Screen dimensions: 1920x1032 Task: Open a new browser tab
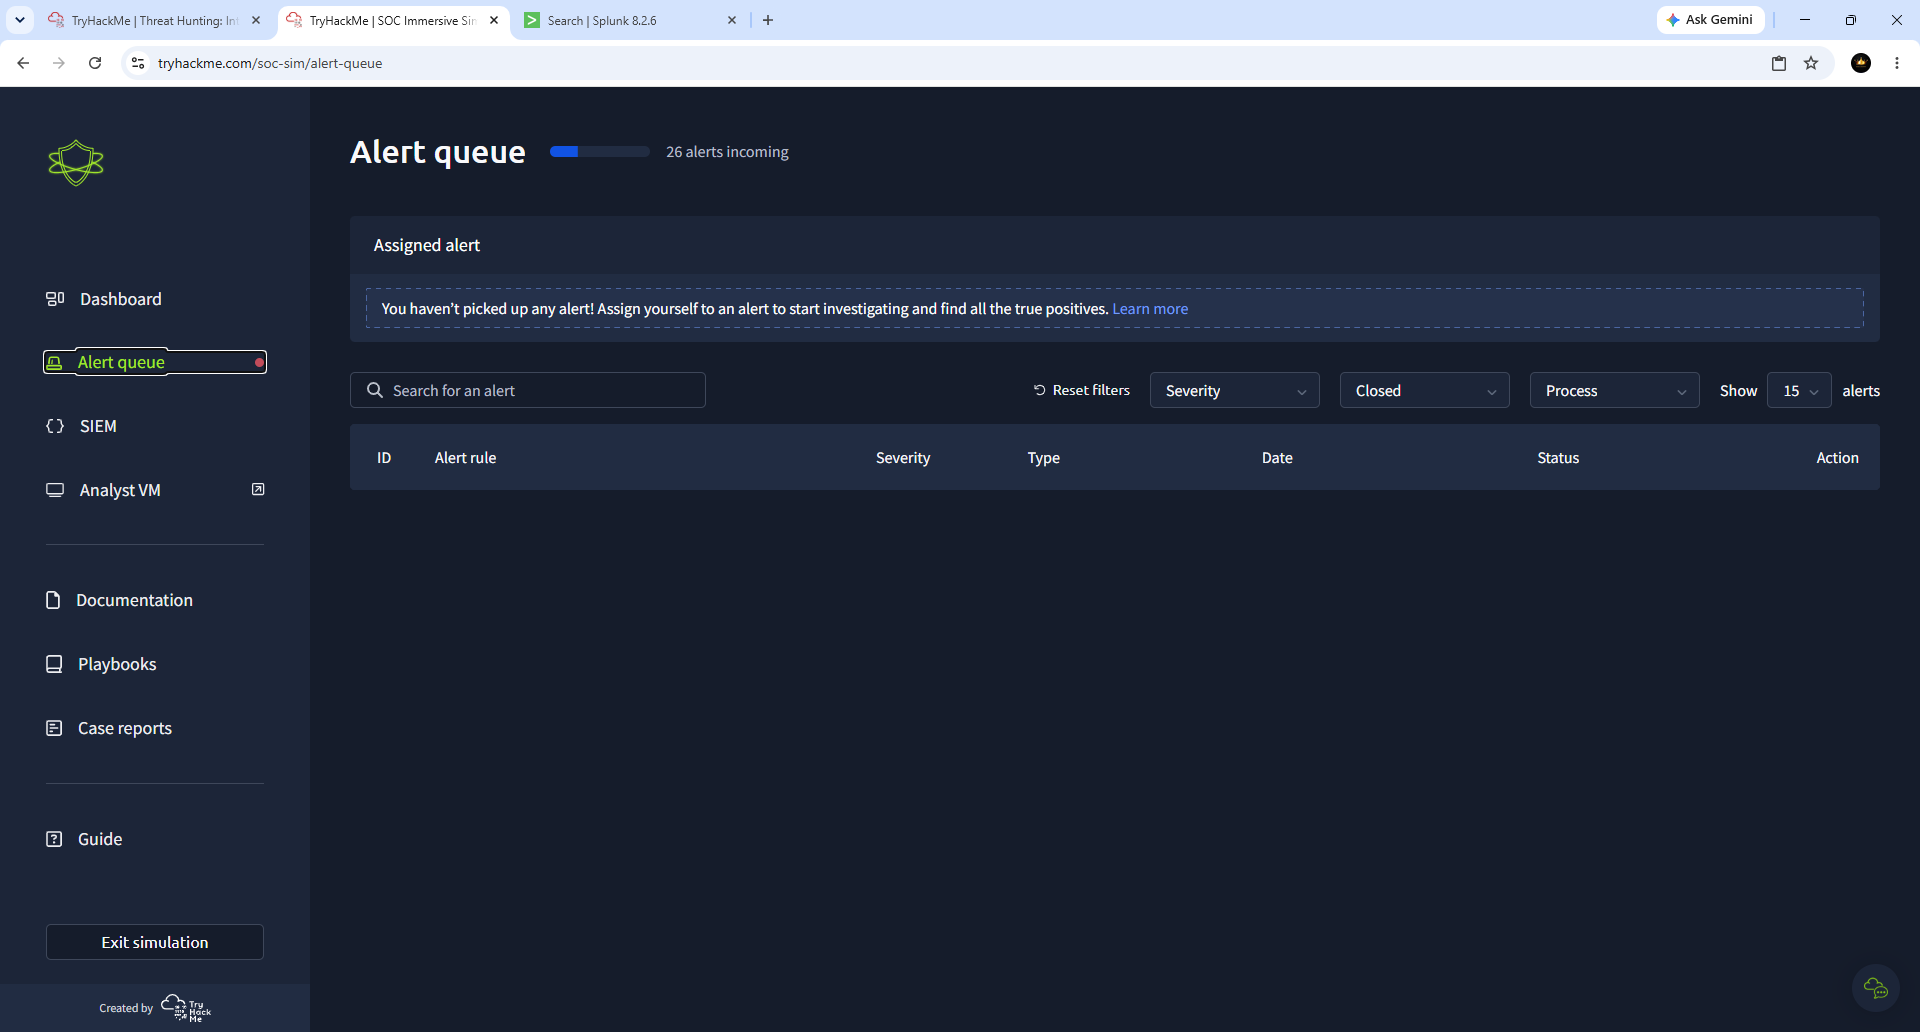(768, 20)
